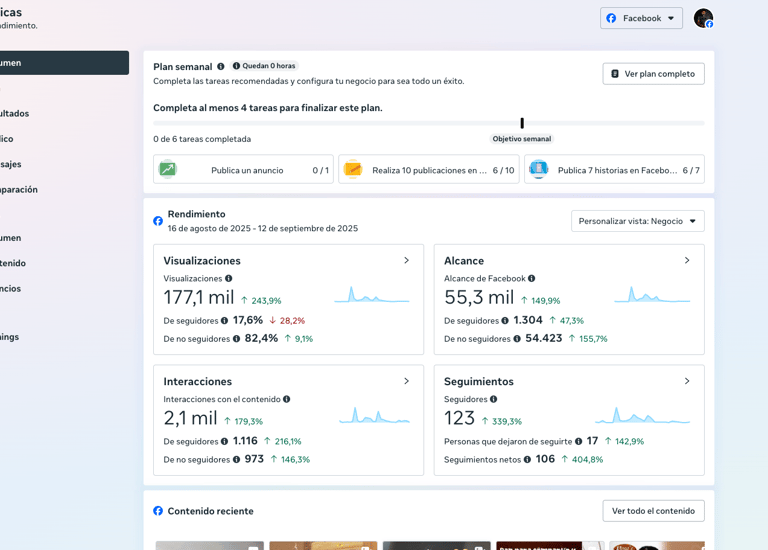The image size is (768, 550).
Task: Open the Publica un anuncio task
Action: click(243, 170)
